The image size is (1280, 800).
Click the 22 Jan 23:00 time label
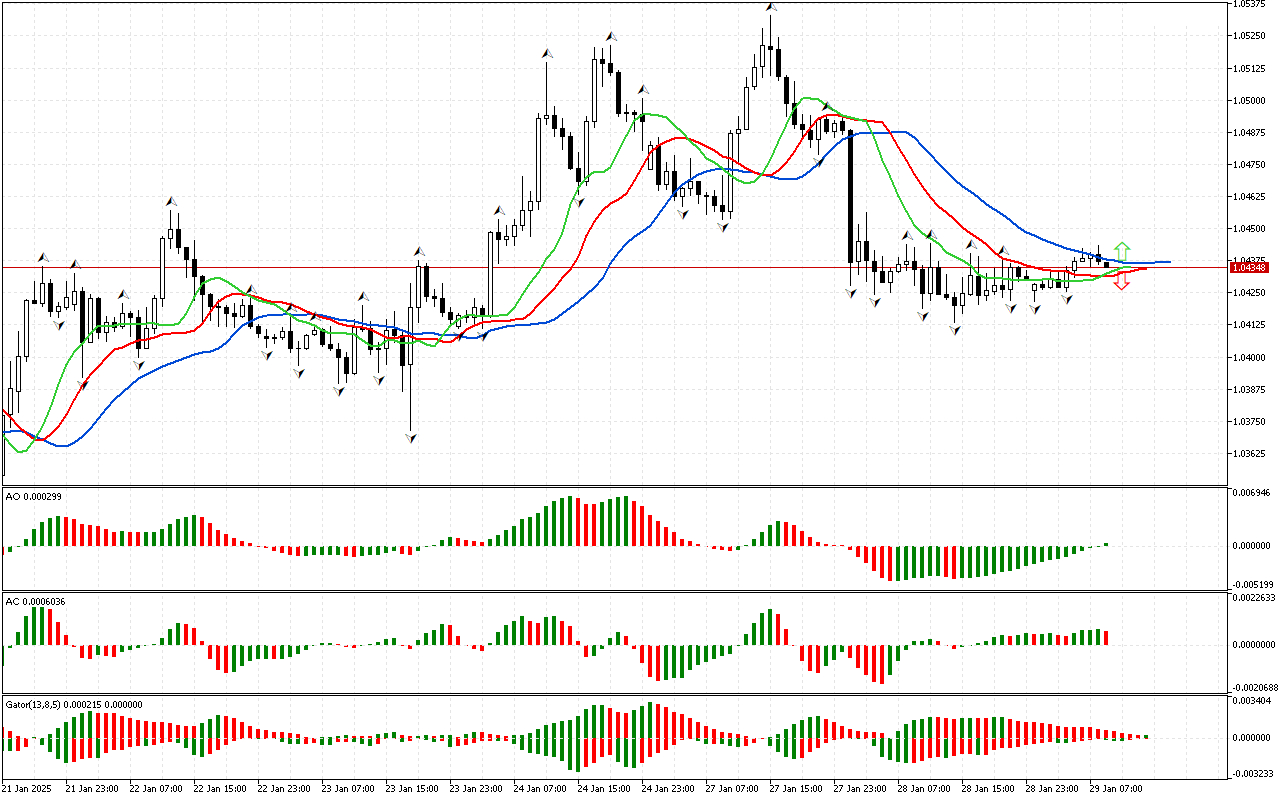pos(284,789)
